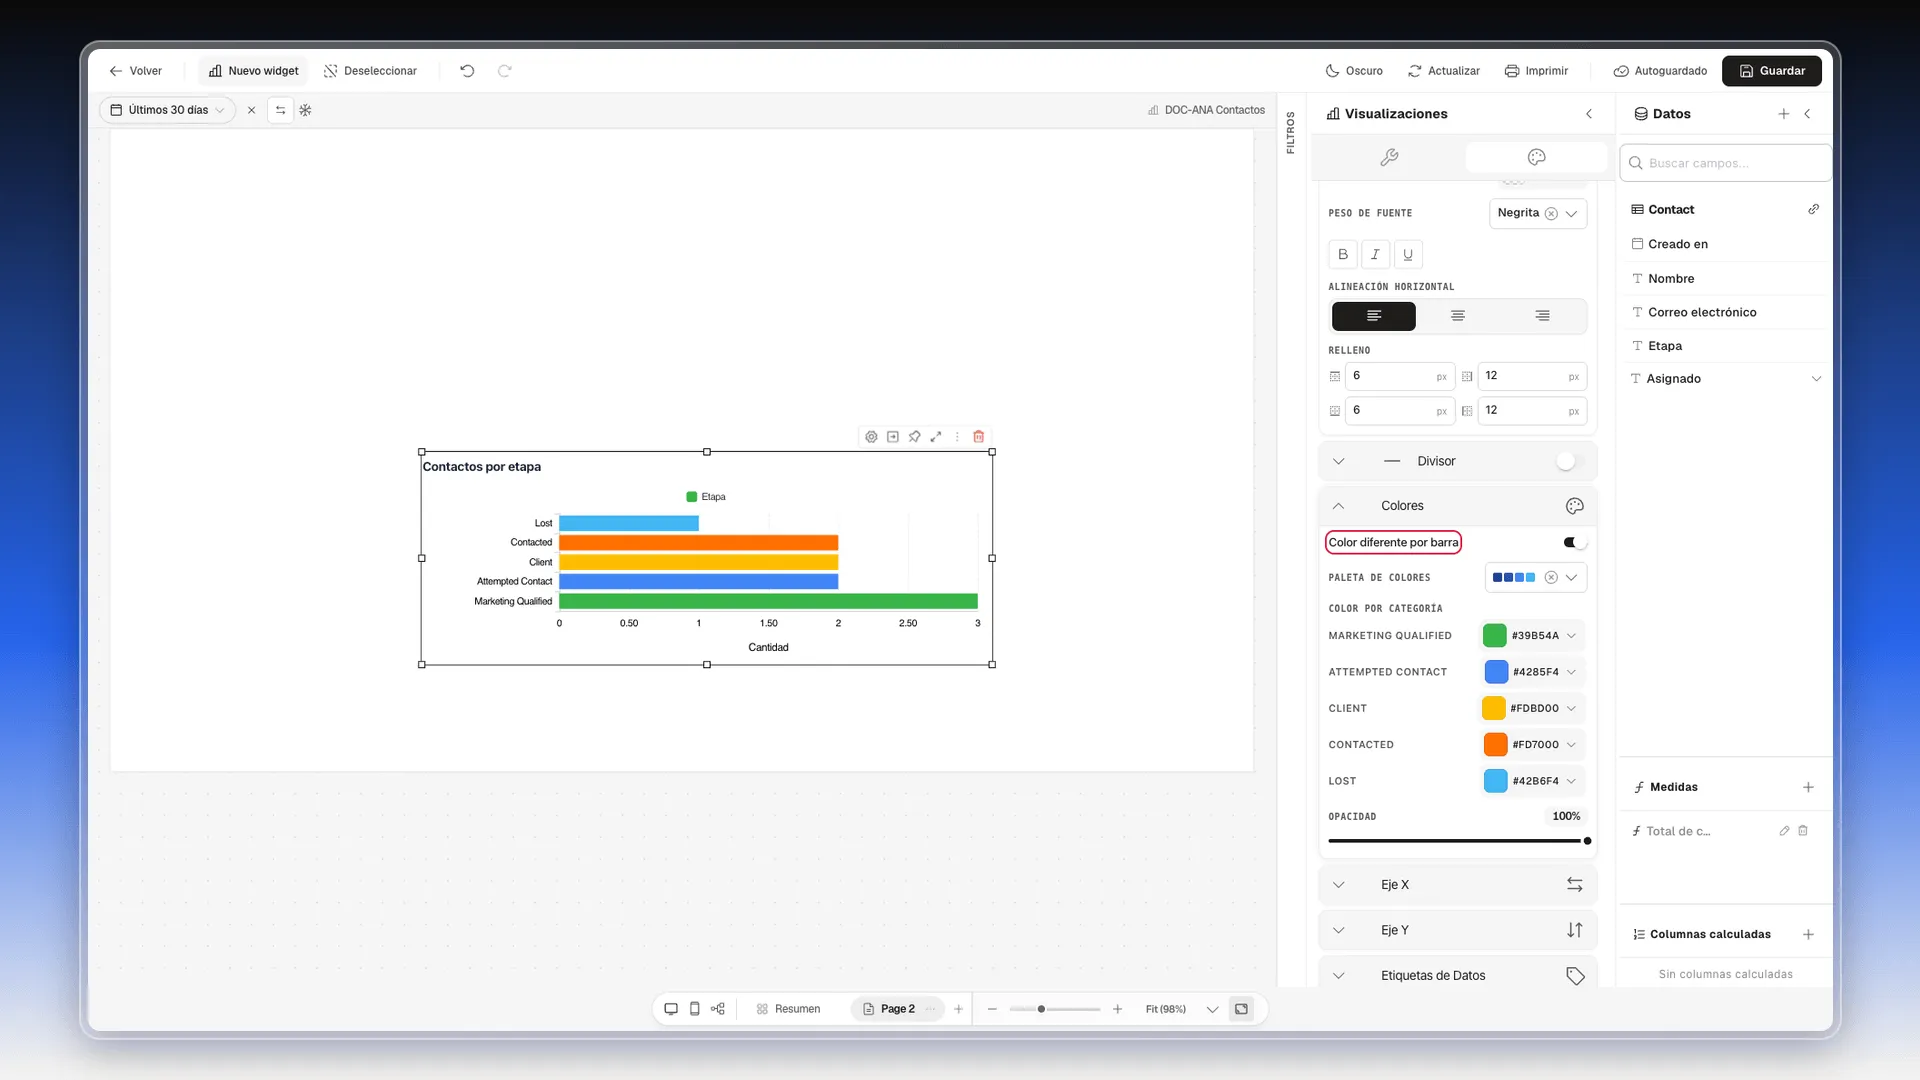Click the pin icon above the chart
This screenshot has height=1080, width=1920.
914,437
